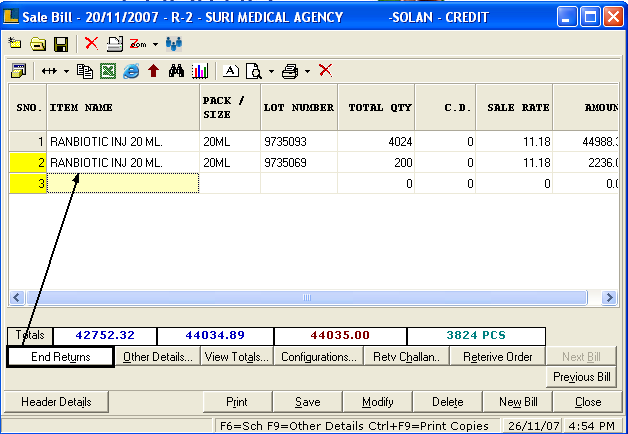Click the Delete button
This screenshot has width=628, height=434.
tap(447, 402)
